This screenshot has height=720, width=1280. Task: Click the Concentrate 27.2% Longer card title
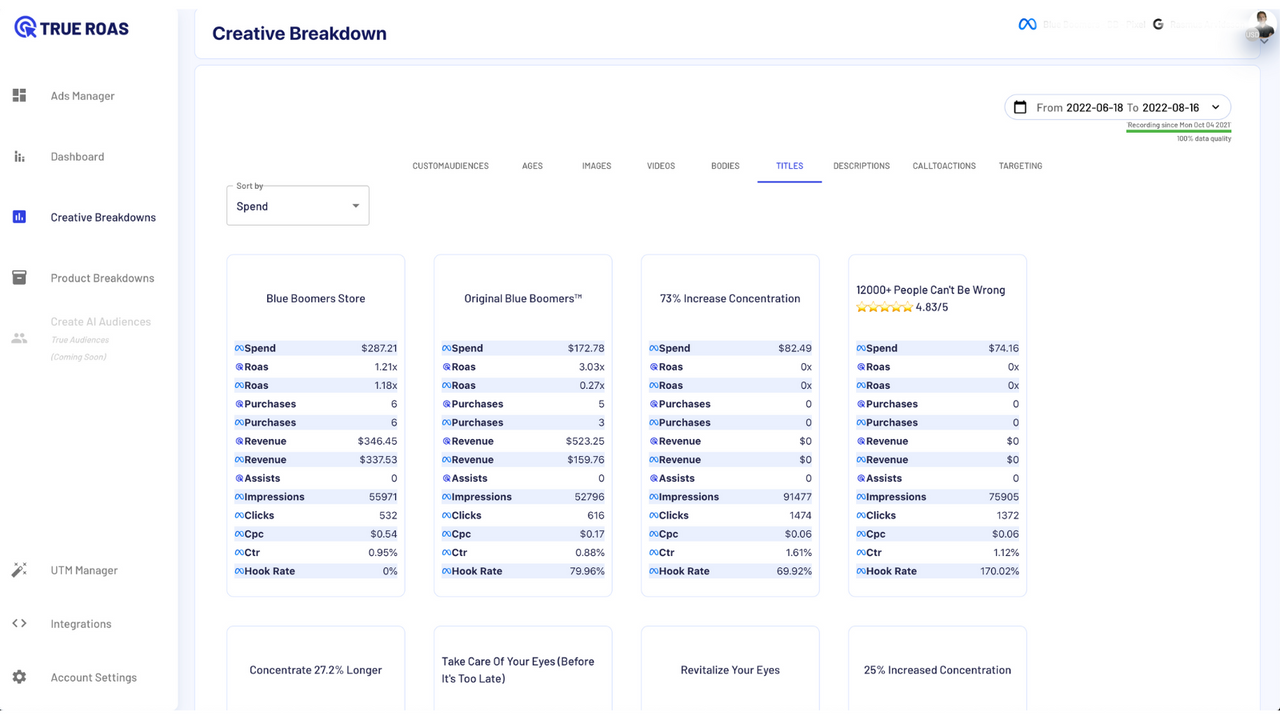click(x=315, y=670)
